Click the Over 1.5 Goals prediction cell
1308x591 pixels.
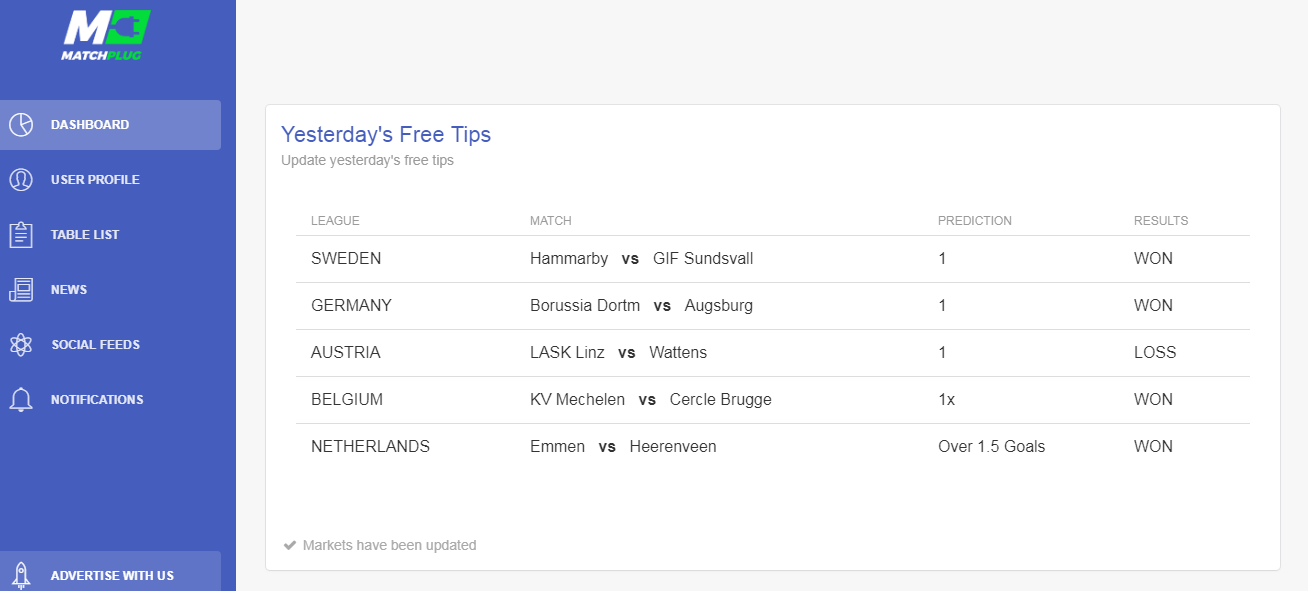(992, 447)
